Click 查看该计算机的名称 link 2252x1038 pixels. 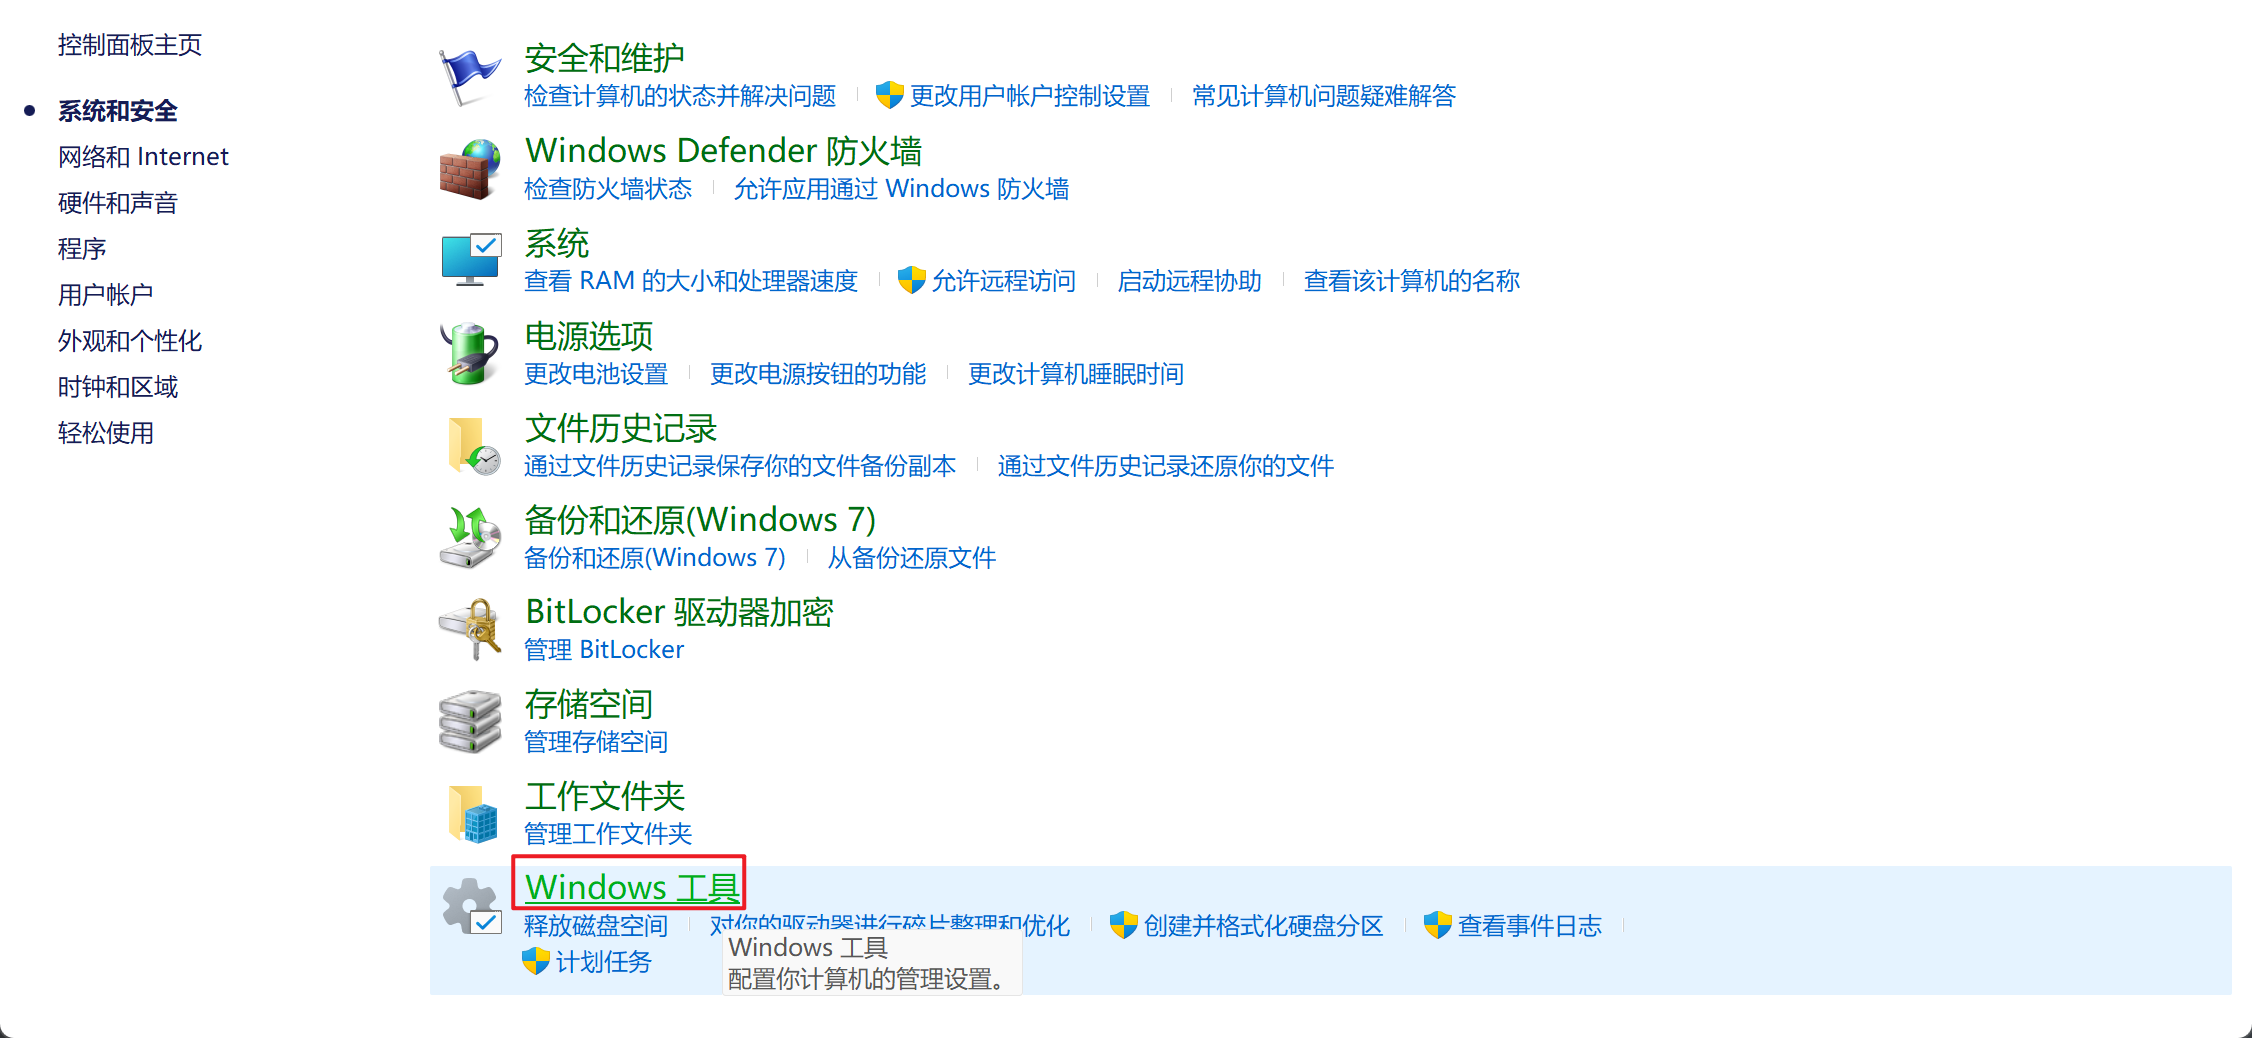1412,280
